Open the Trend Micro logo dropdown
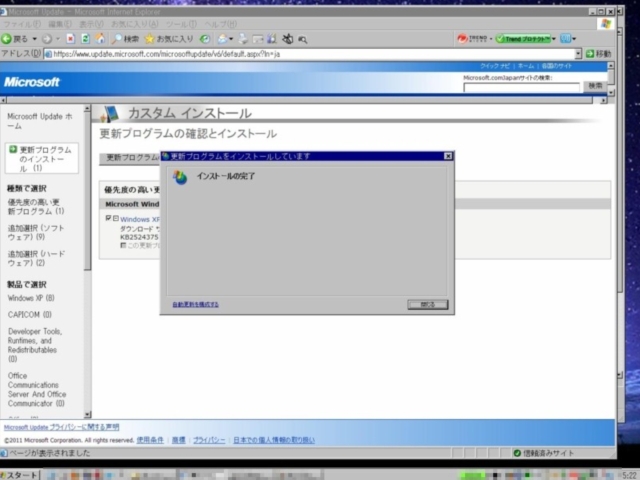 coord(491,39)
